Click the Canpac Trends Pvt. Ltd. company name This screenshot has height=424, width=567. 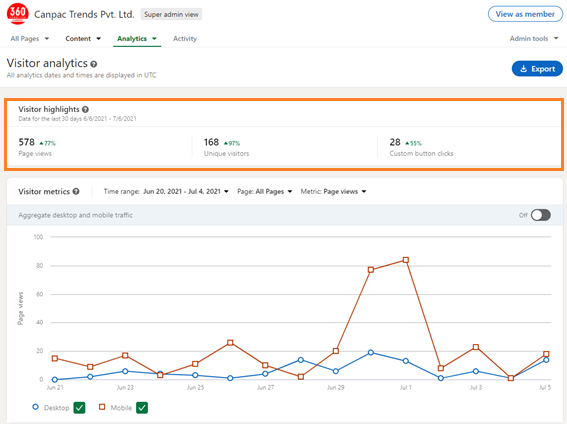tap(84, 14)
